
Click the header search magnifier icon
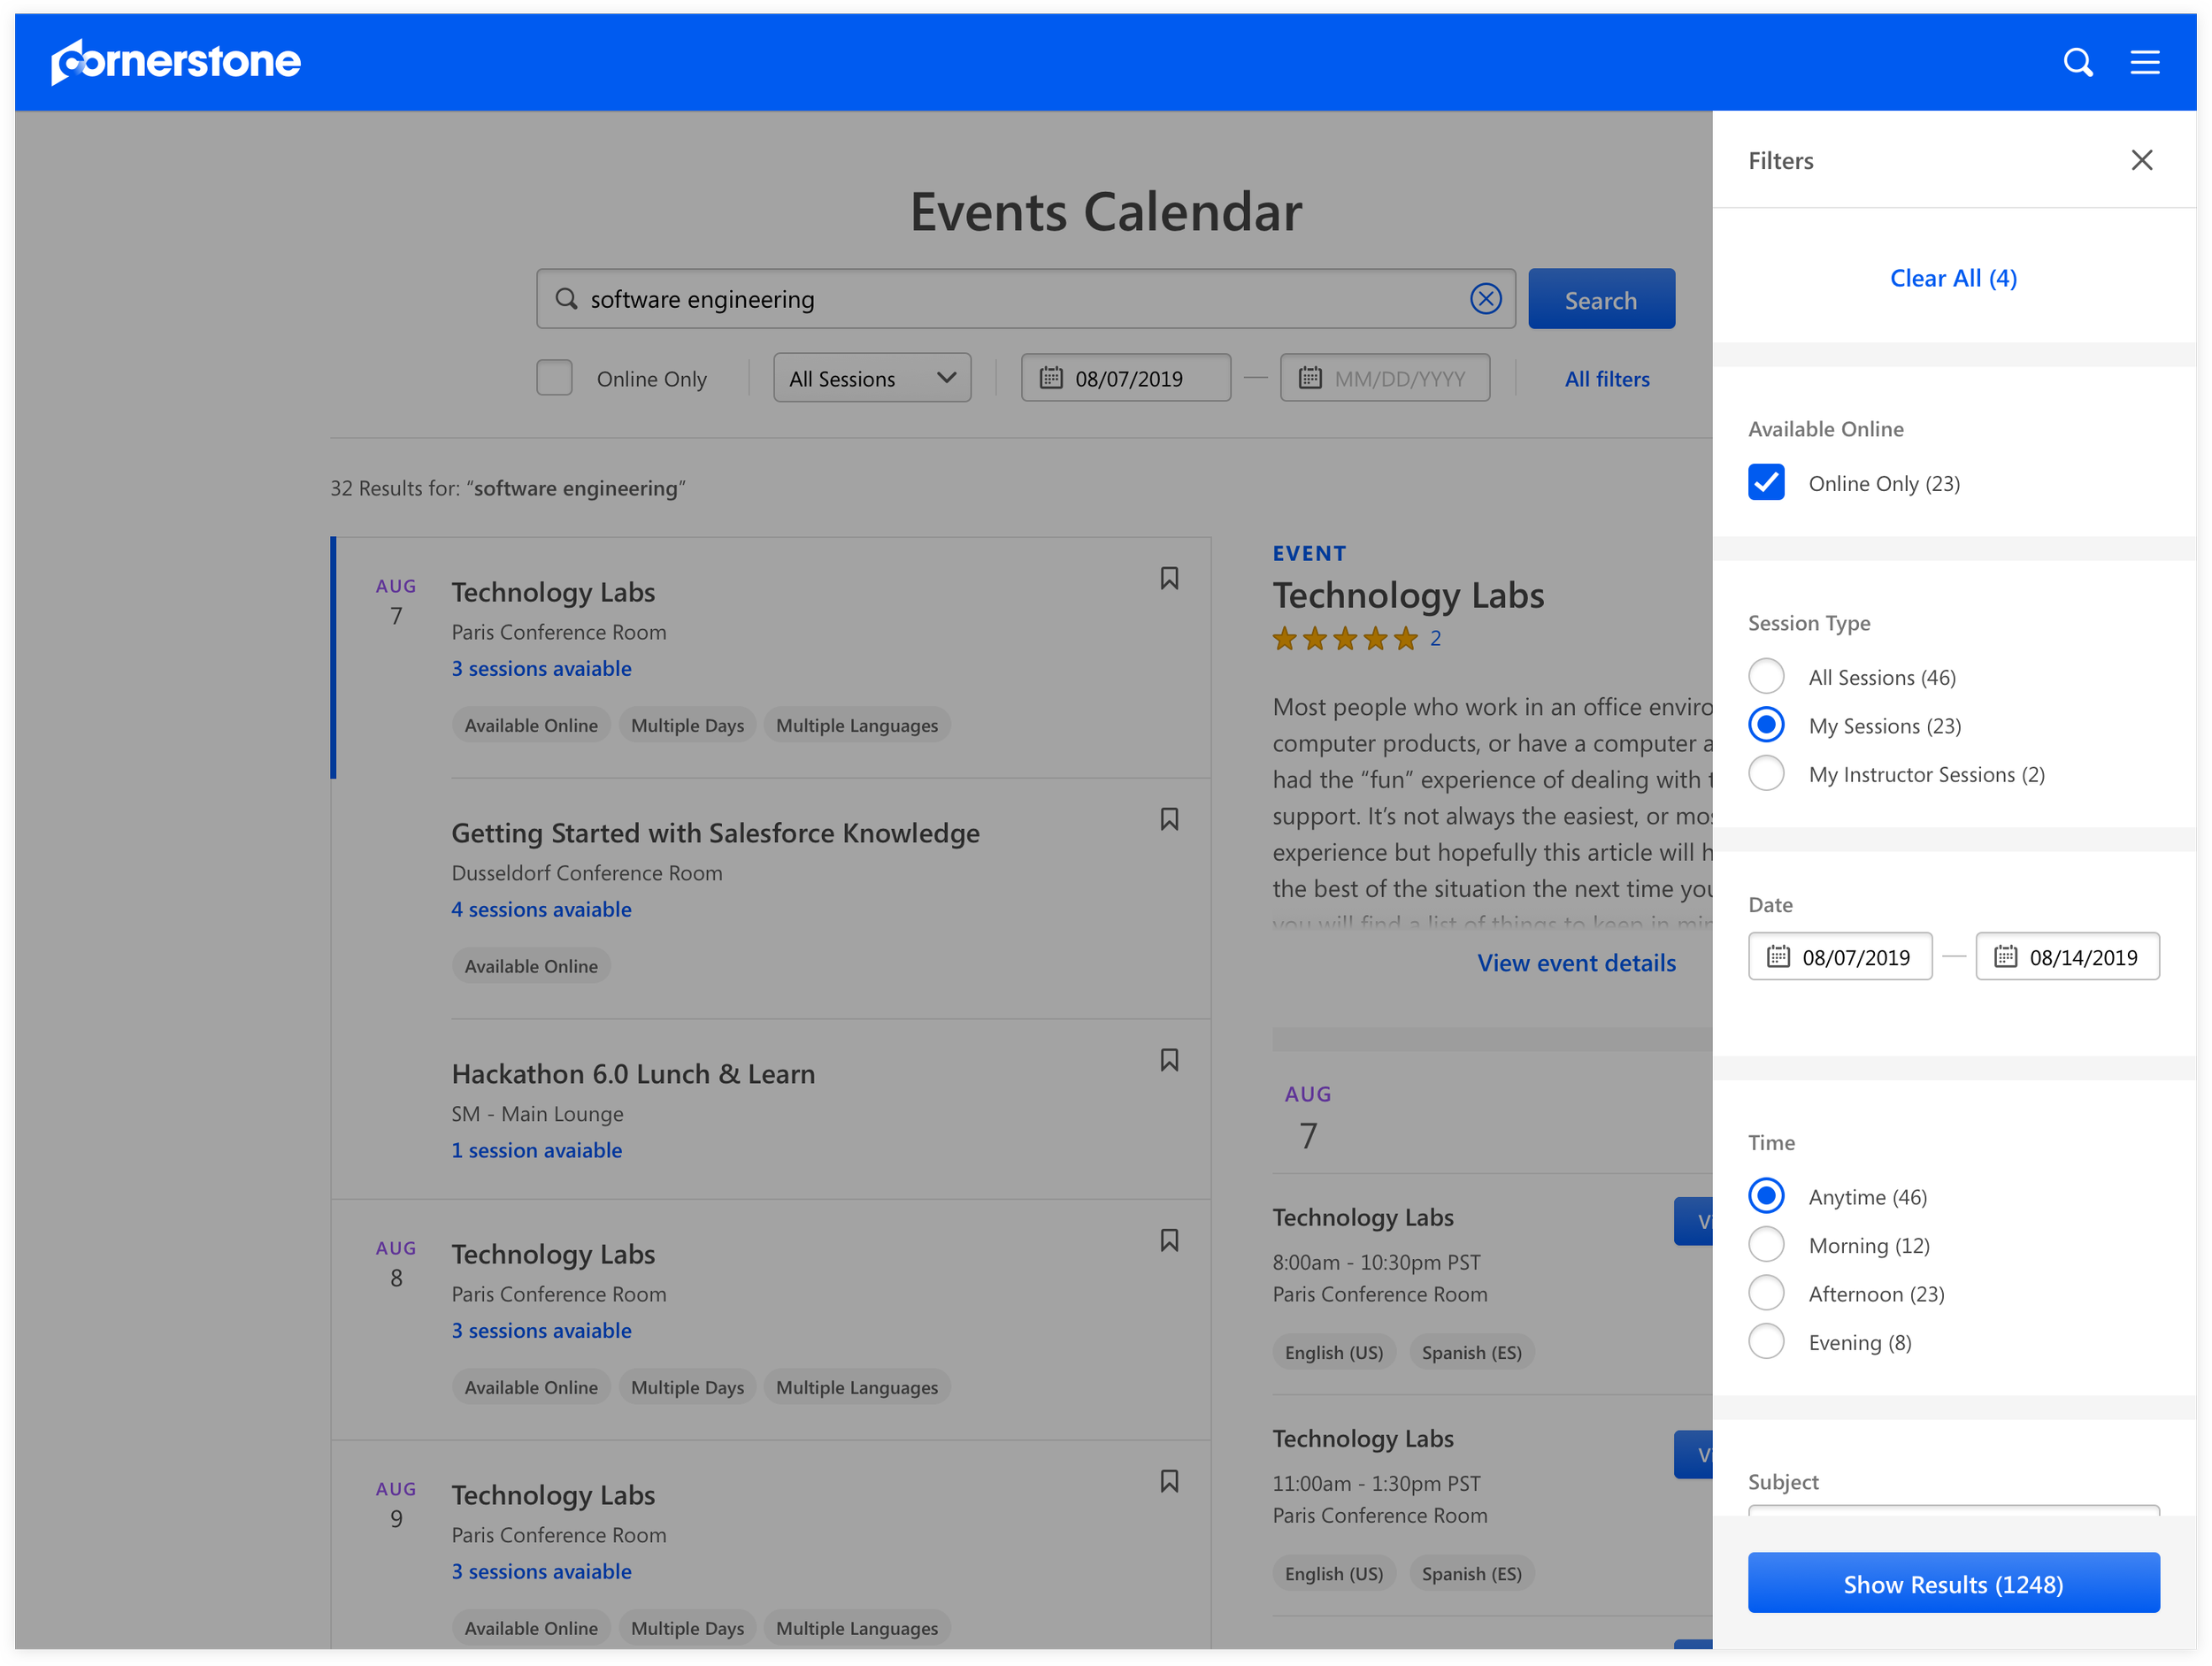(2077, 62)
